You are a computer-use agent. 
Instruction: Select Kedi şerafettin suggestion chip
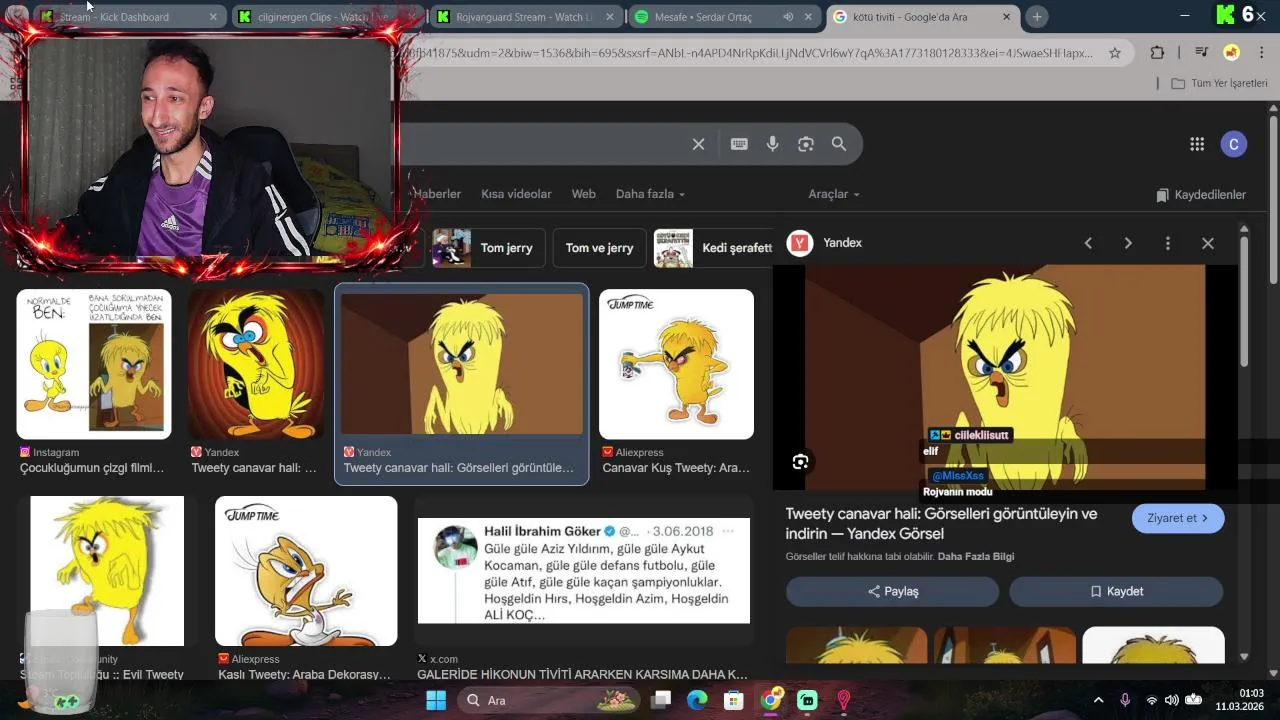714,248
